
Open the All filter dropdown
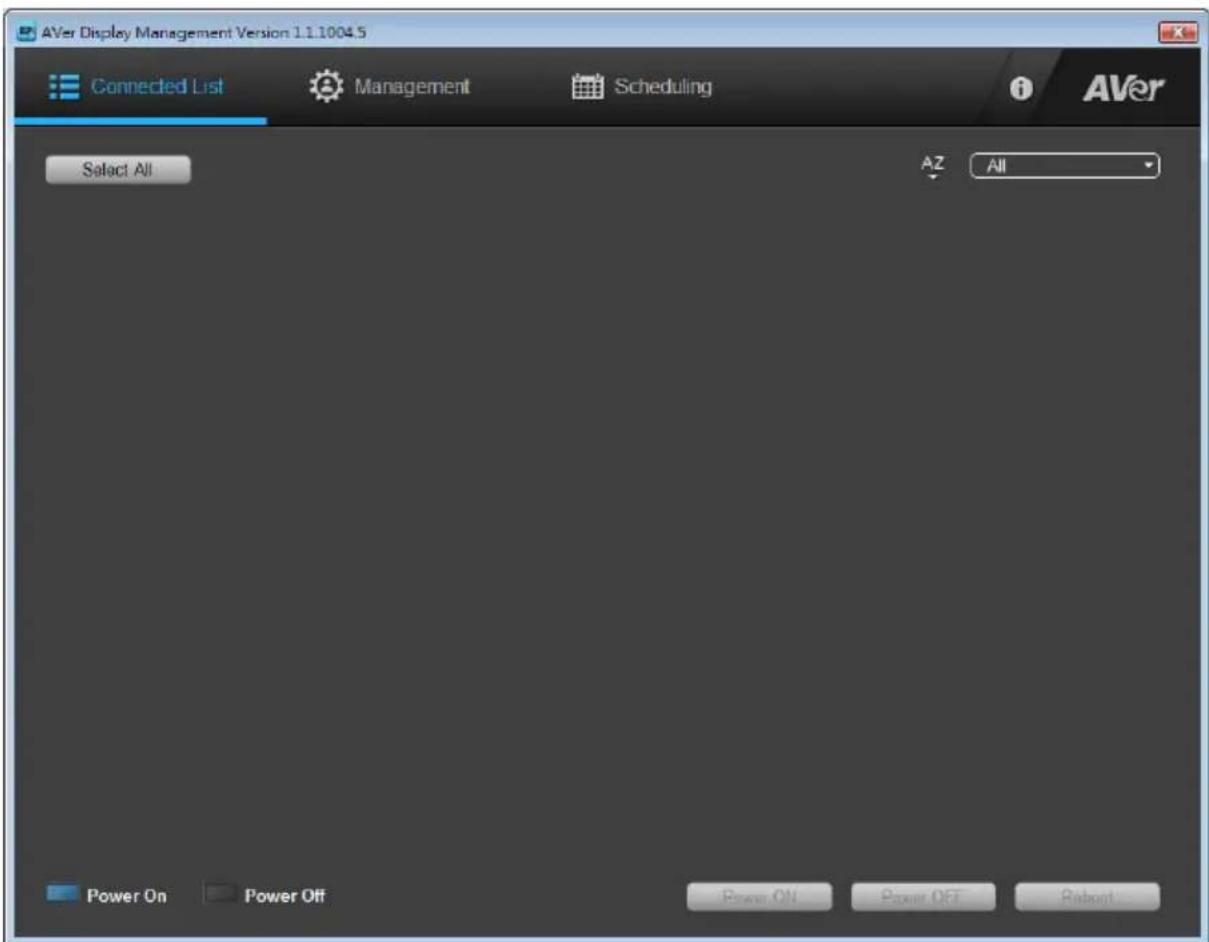point(1065,167)
